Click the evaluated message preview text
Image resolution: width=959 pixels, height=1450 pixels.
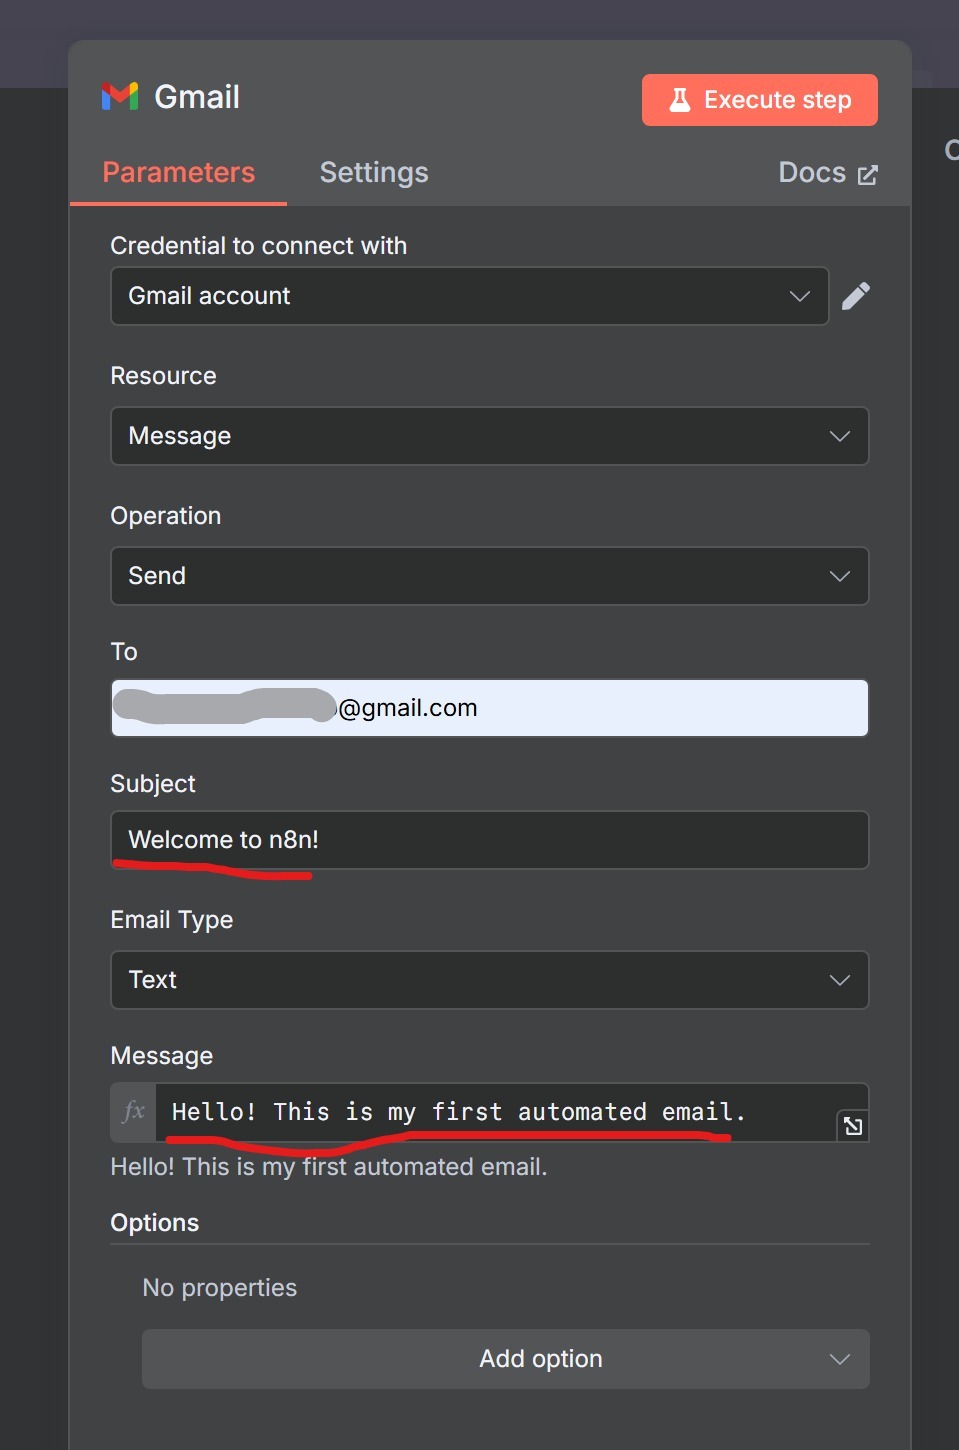(330, 1166)
